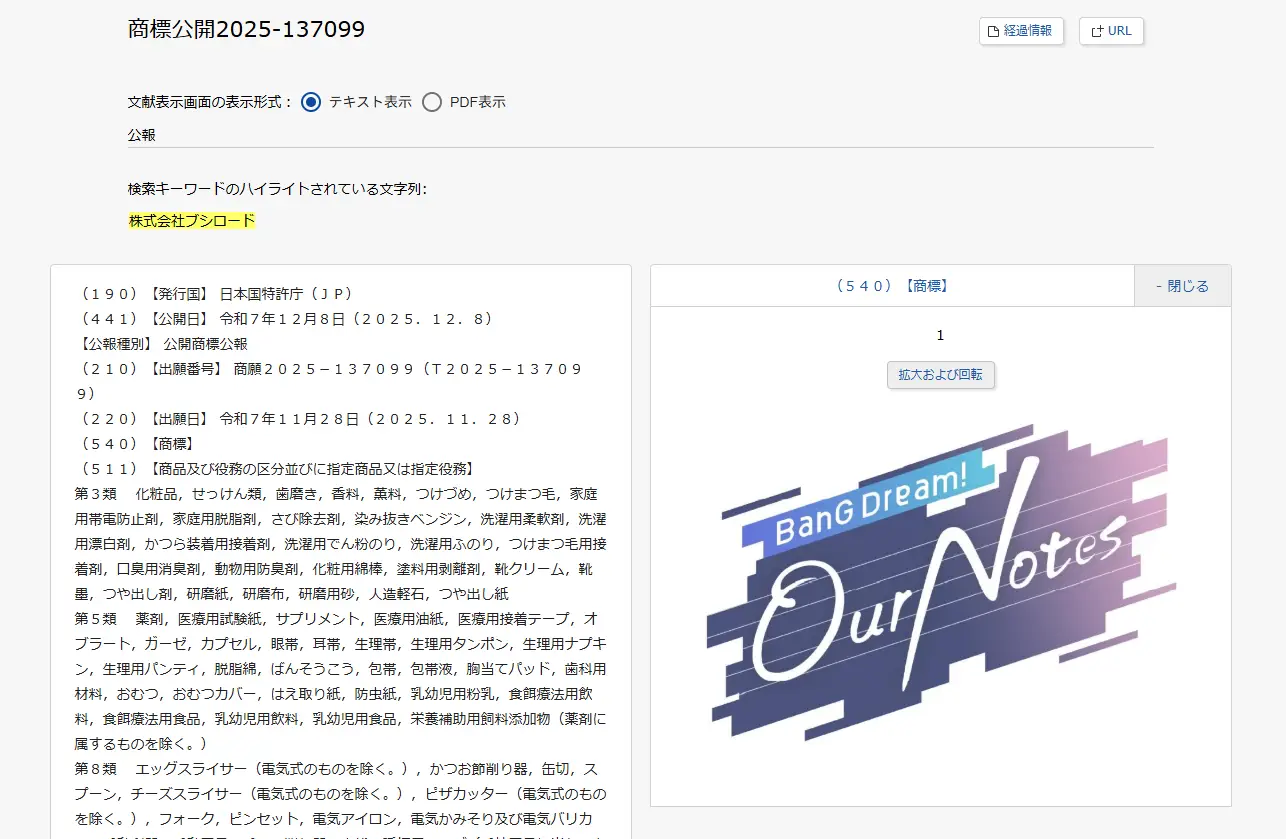Click the 商標公開2025-137099 page title
Screen dimensions: 1286x839
click(246, 29)
